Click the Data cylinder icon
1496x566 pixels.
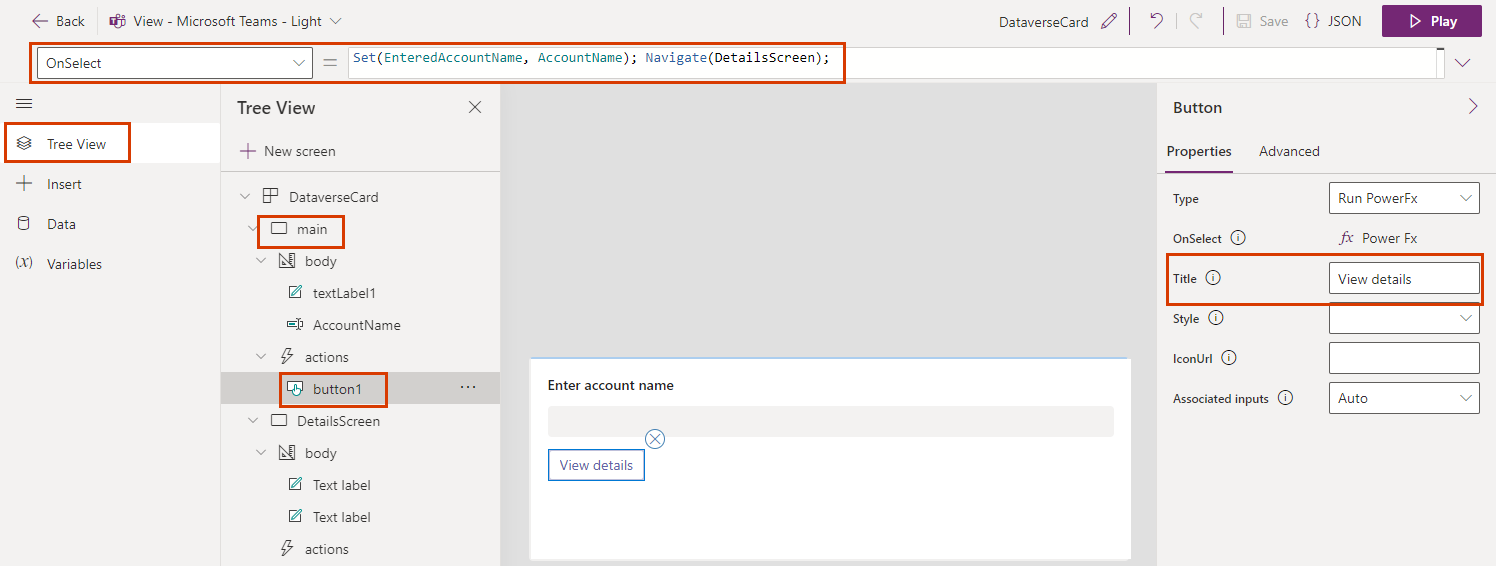click(24, 224)
